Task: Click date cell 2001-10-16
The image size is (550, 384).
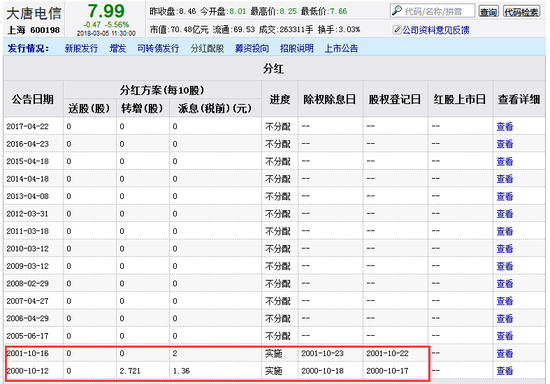Action: pyautogui.click(x=27, y=353)
